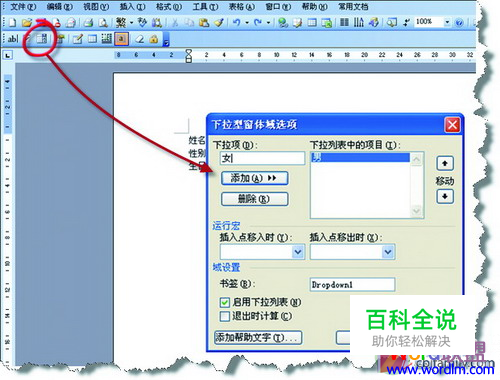Run the spelling and grammar check icon
The width and height of the screenshot is (500, 380).
pyautogui.click(x=142, y=23)
